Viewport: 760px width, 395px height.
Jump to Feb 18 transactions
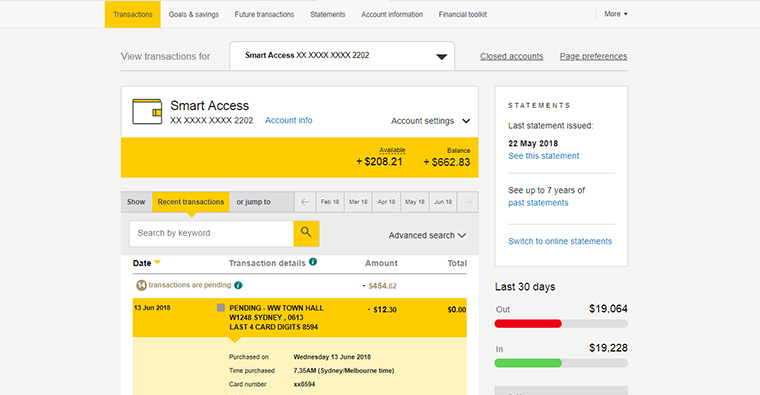click(x=330, y=202)
